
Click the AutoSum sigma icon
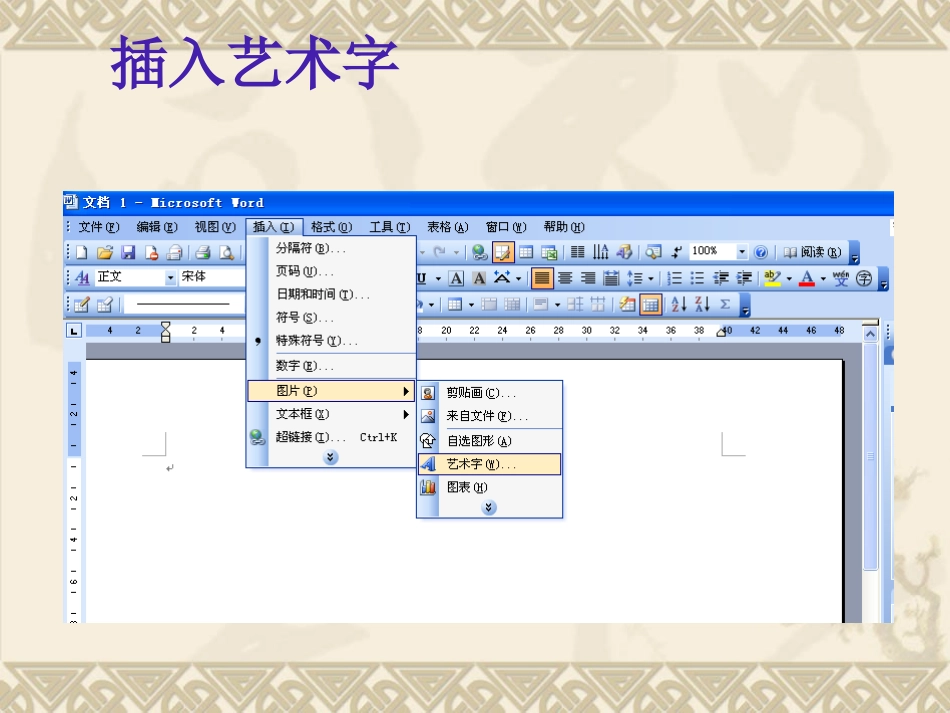tap(725, 304)
